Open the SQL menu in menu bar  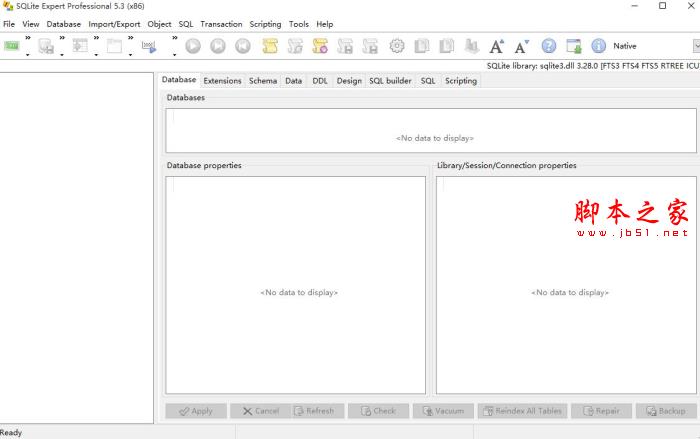point(186,24)
